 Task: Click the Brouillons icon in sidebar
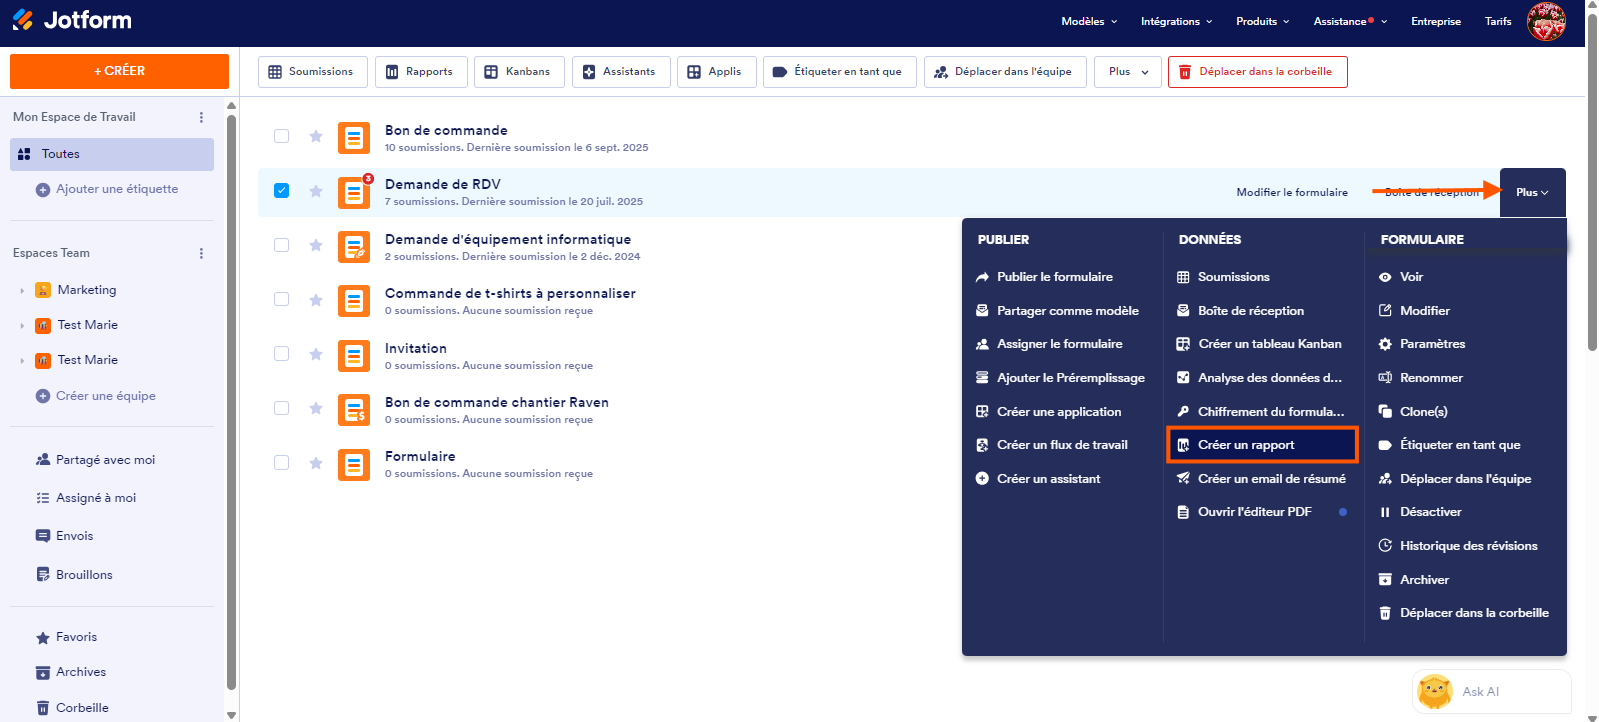coord(43,575)
